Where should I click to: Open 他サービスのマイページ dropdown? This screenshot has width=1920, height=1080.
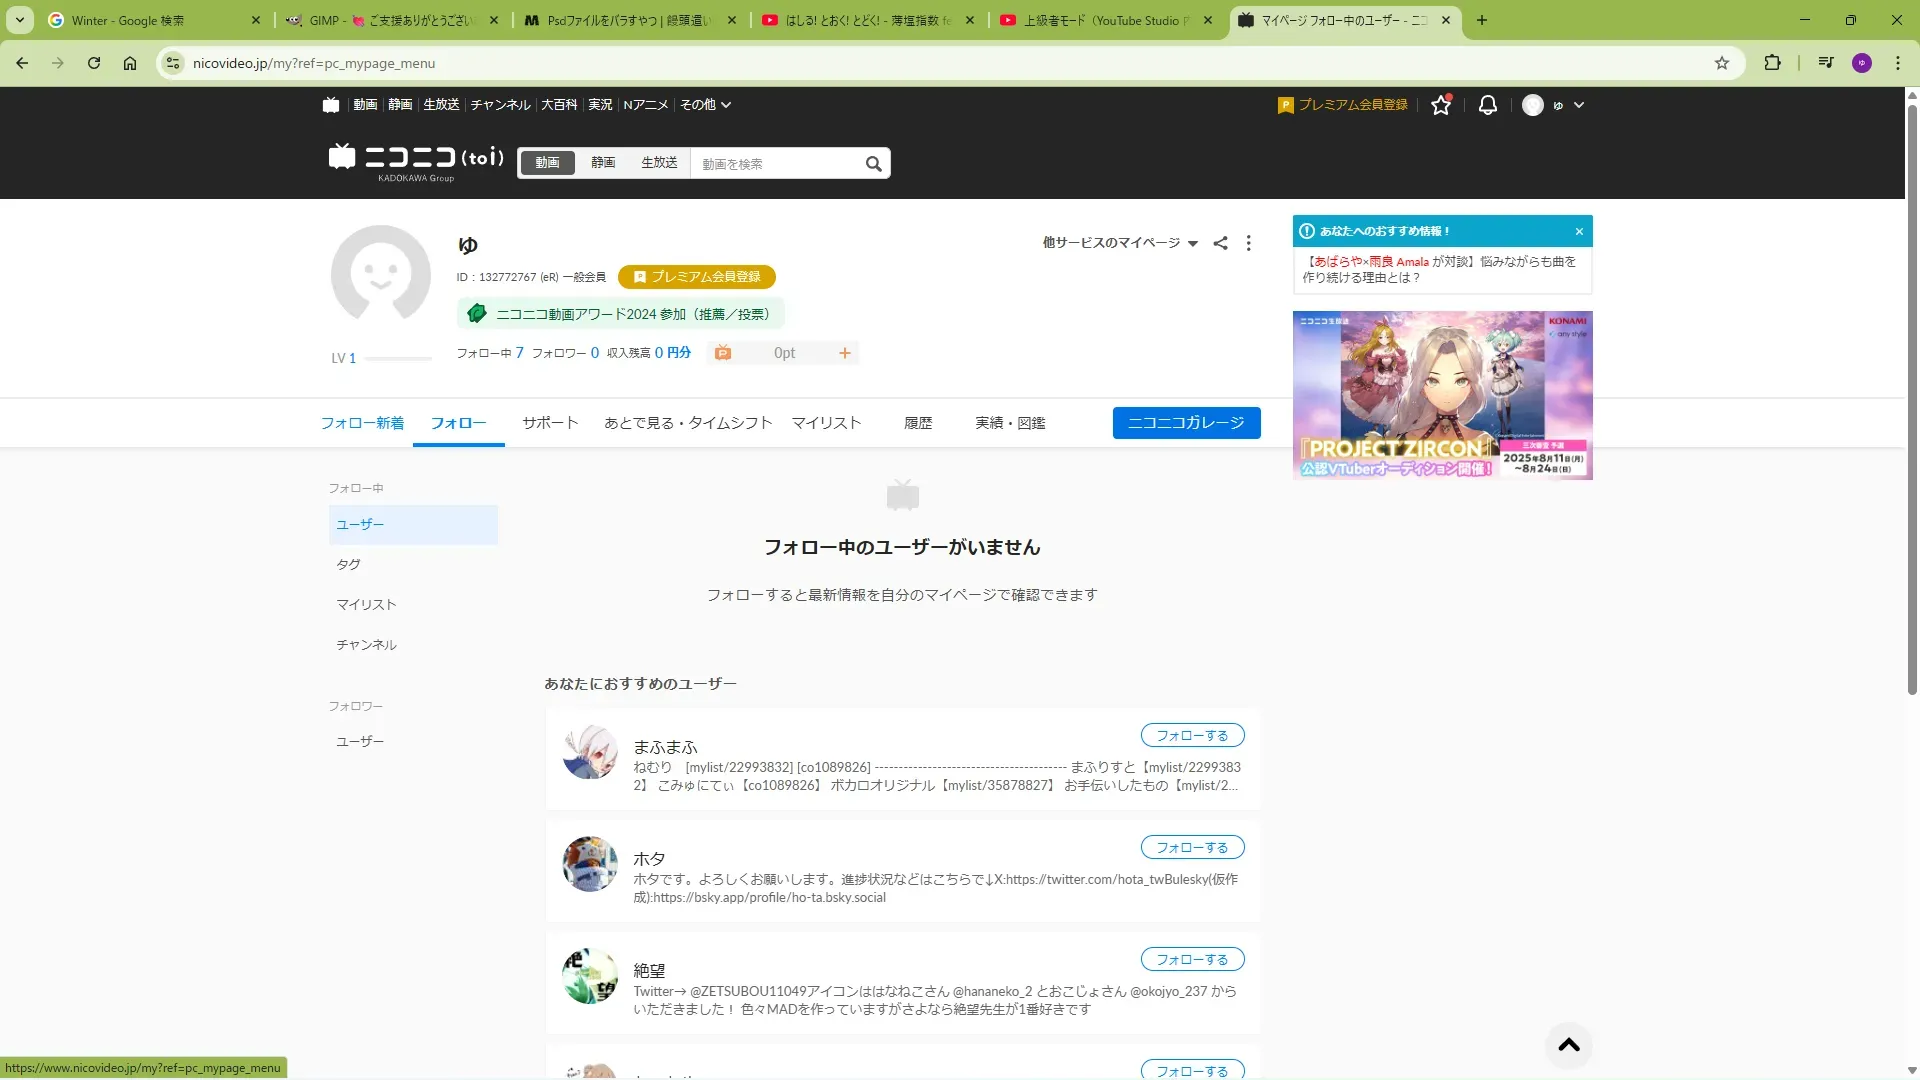(x=1119, y=243)
